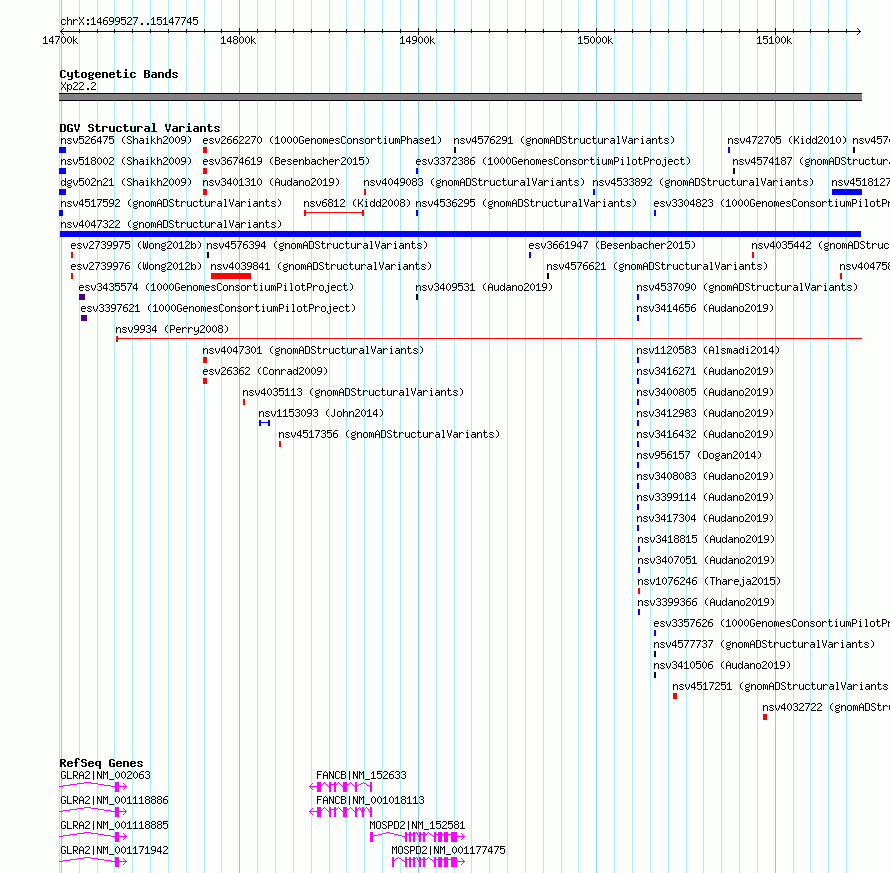Image resolution: width=890 pixels, height=873 pixels.
Task: Open esv3357626 variant label
Action: coord(771,623)
